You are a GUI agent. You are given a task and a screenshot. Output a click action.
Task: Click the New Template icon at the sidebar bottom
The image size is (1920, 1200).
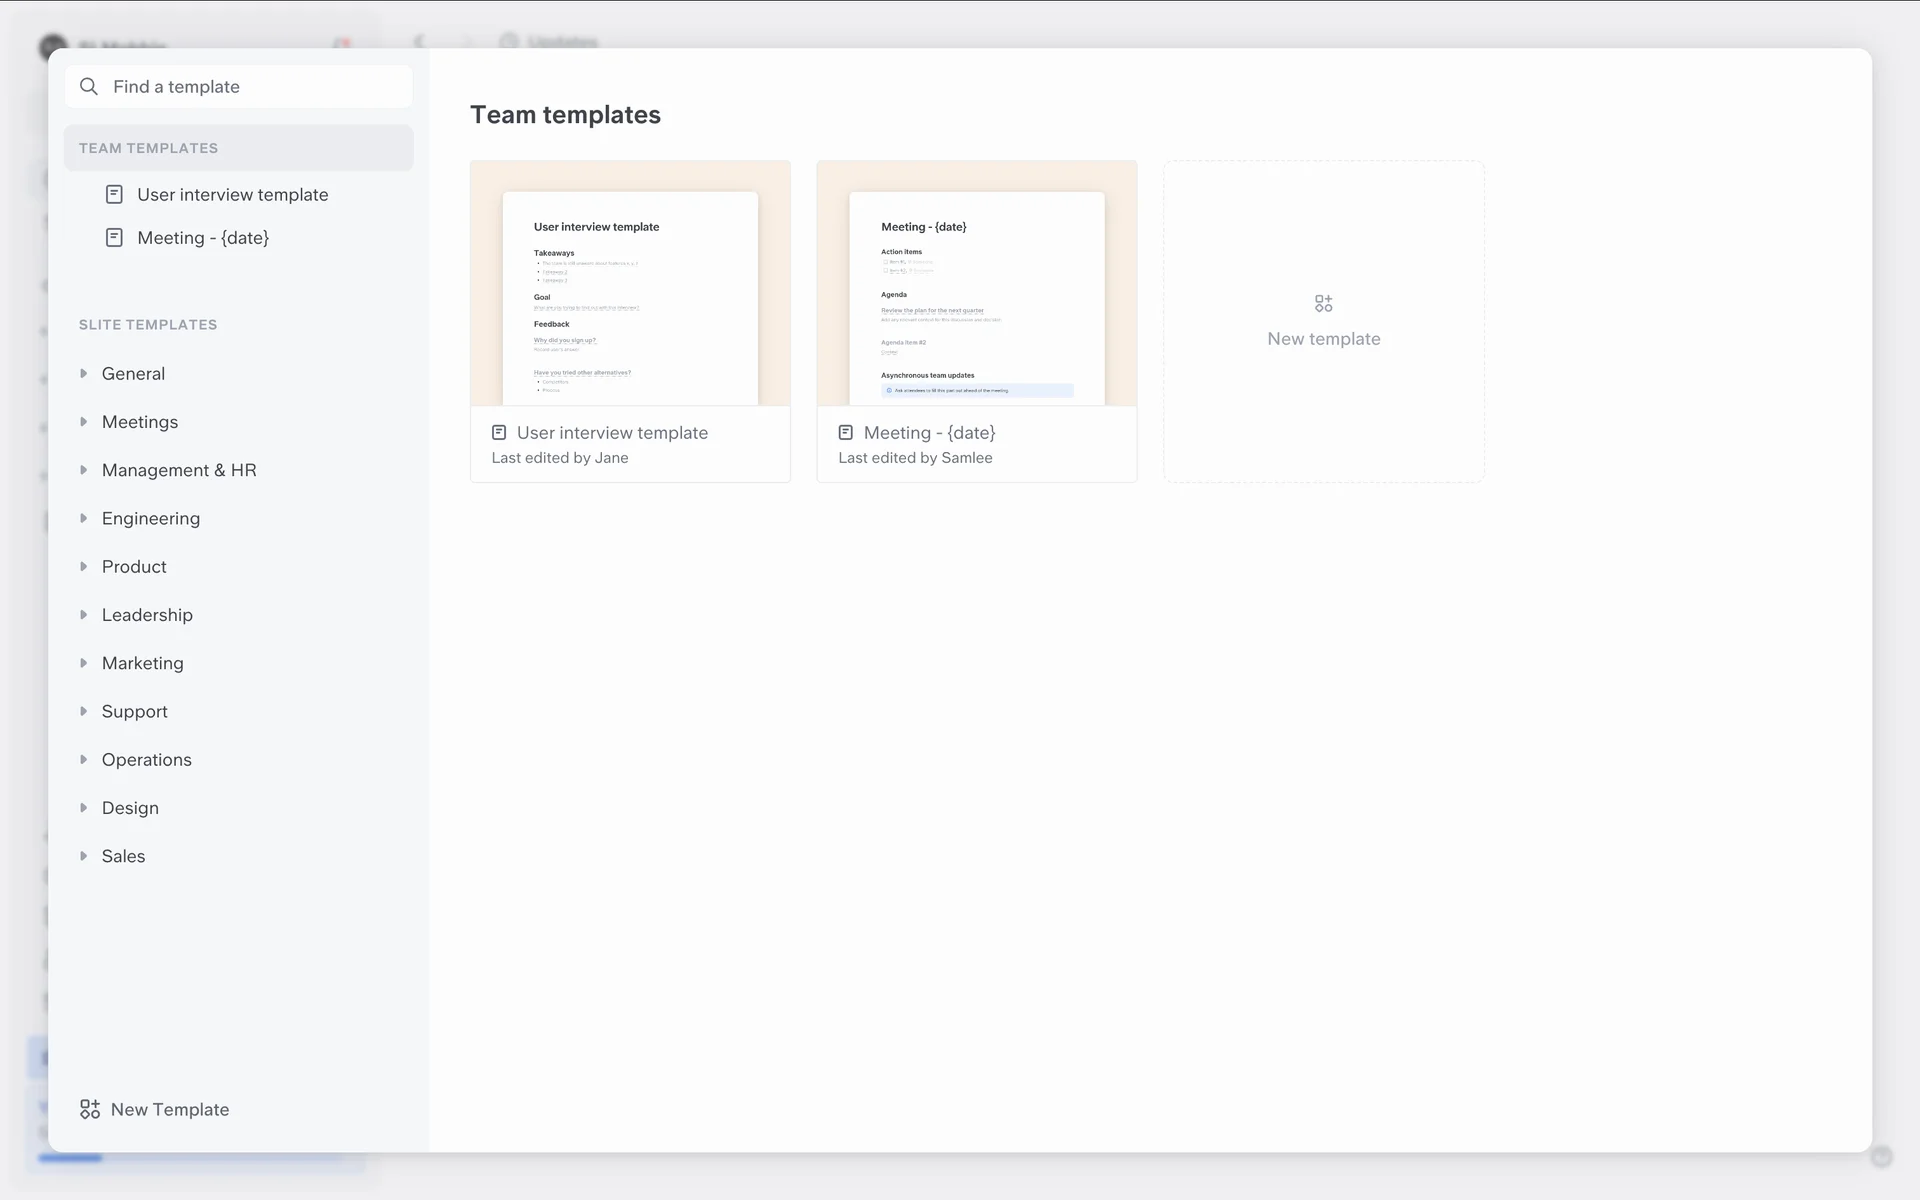point(90,1109)
